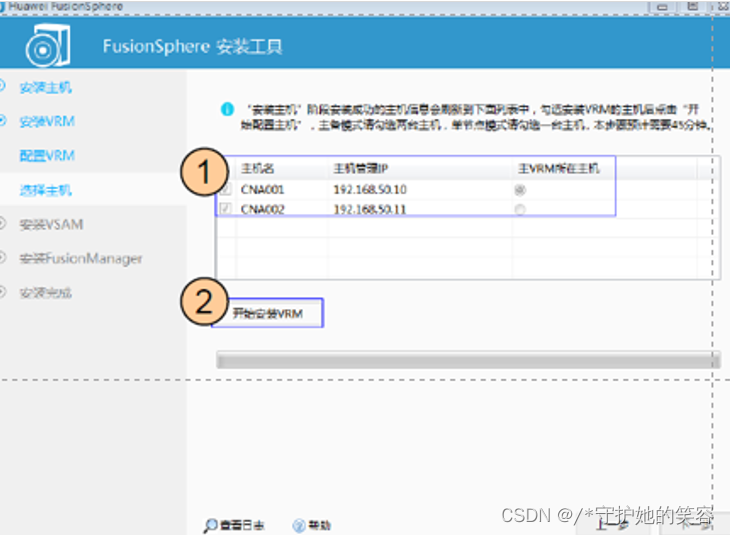Image resolution: width=730 pixels, height=535 pixels.
Task: Select CNA001 as primary VRM host radio
Action: tap(520, 190)
